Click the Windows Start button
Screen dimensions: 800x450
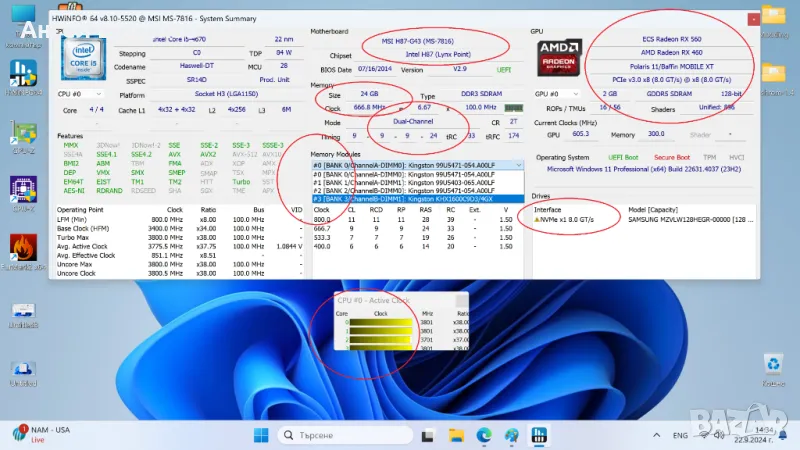(x=260, y=435)
